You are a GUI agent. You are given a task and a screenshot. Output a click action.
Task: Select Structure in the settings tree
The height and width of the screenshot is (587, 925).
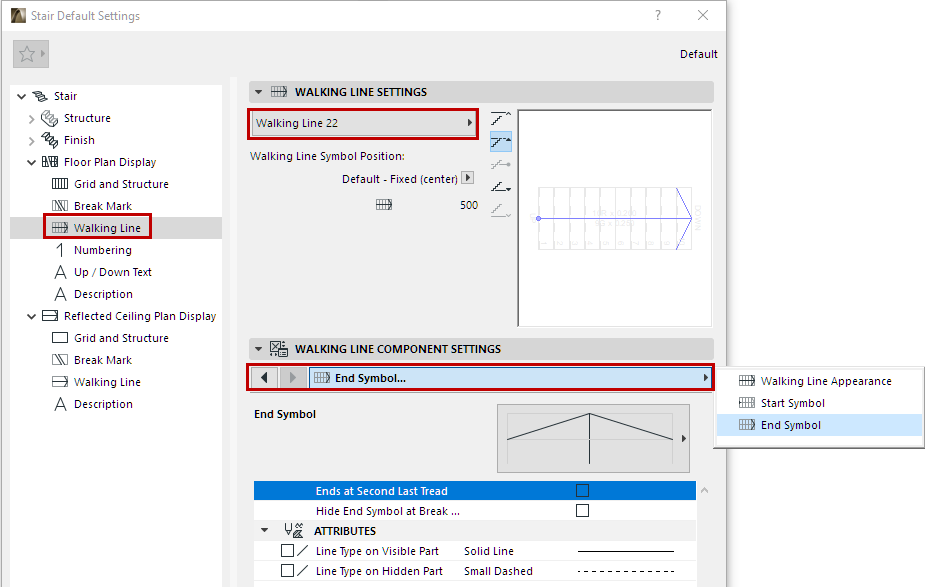point(87,118)
